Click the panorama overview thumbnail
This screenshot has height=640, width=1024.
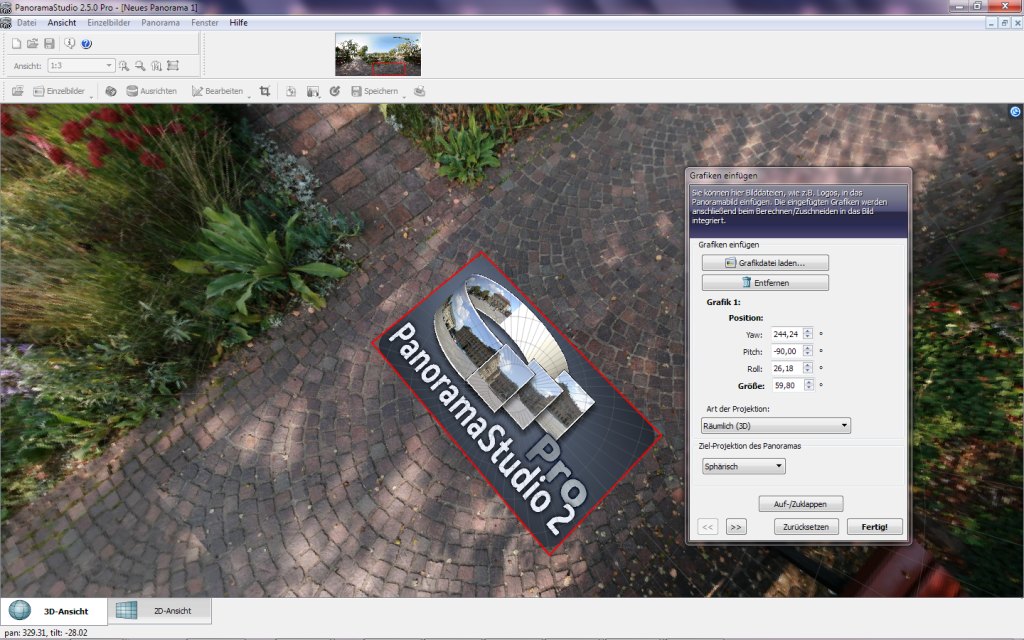click(x=378, y=55)
